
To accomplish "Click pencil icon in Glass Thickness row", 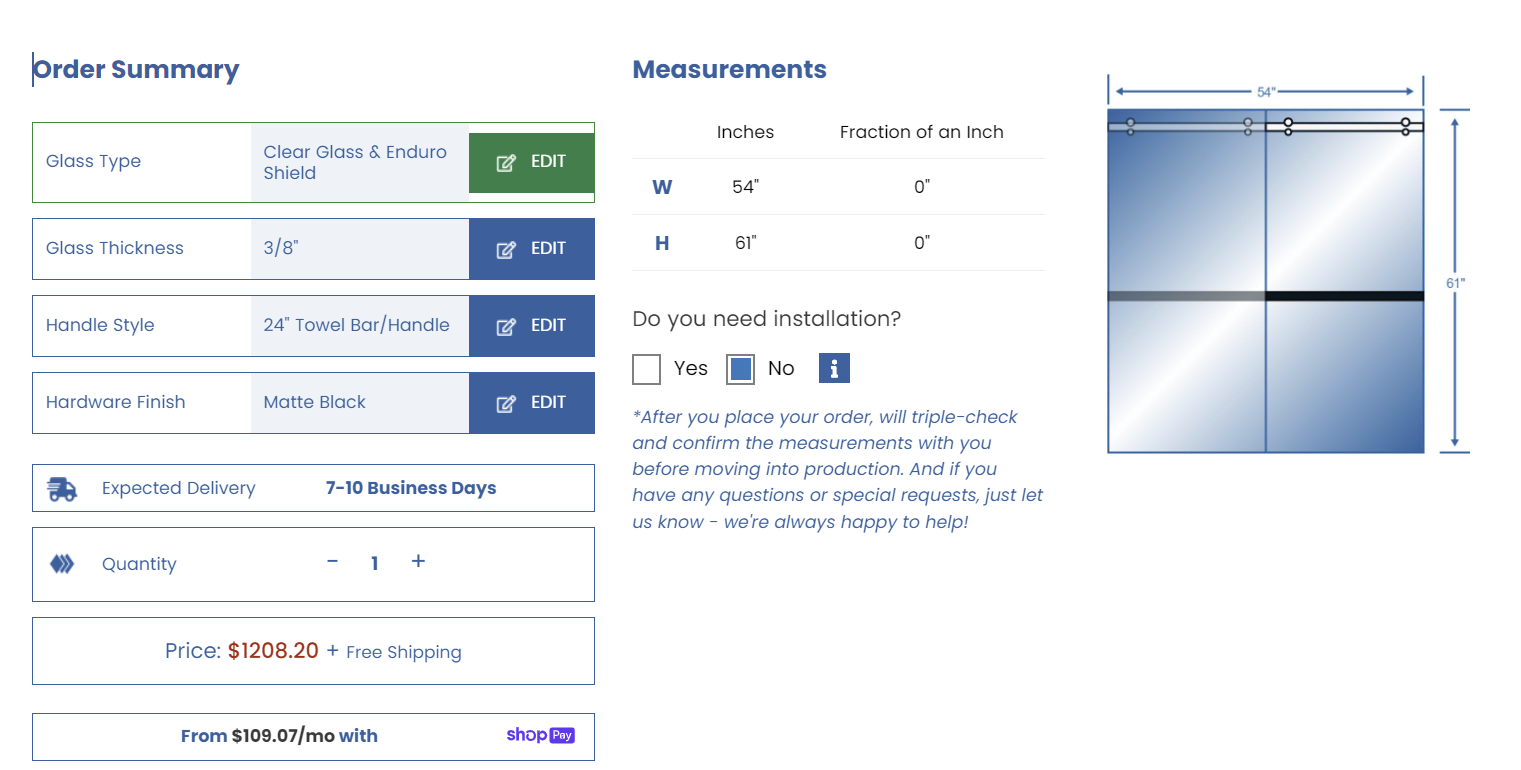I will (x=506, y=249).
